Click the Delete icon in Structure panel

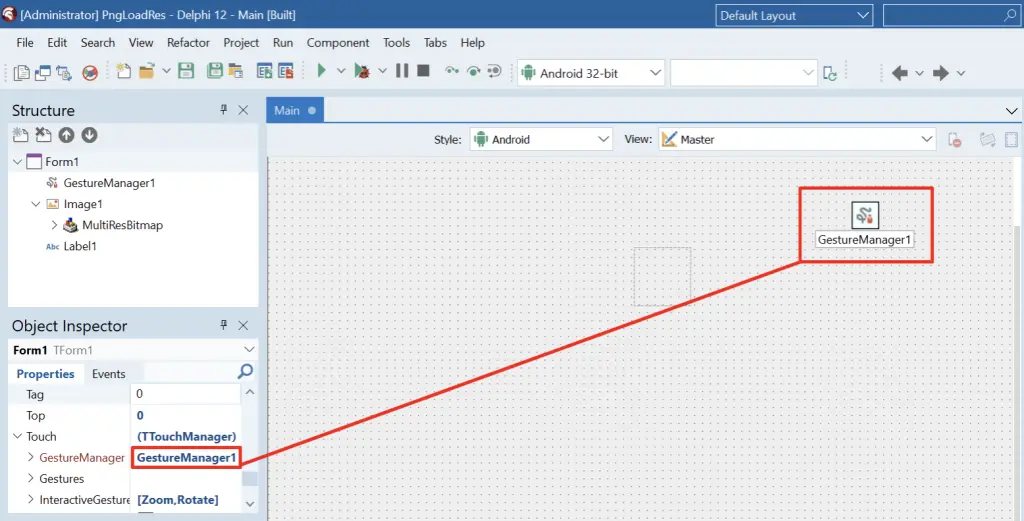pos(43,135)
